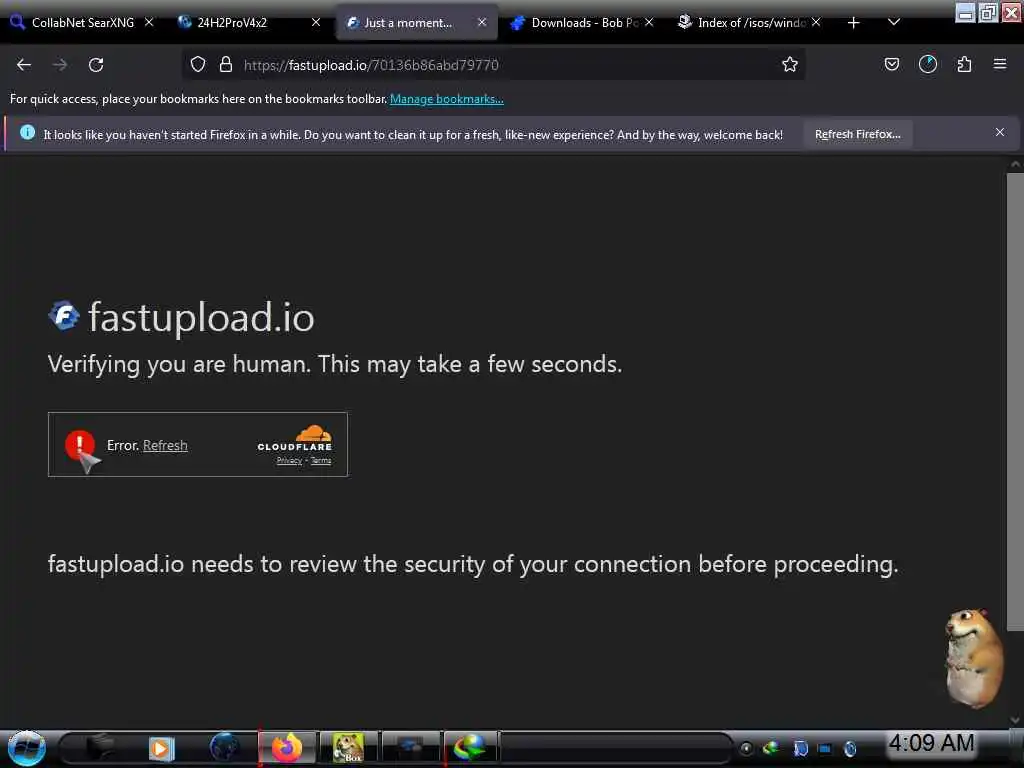The image size is (1024, 768).
Task: Close the CollabNet SearXNG tab
Action: [149, 22]
